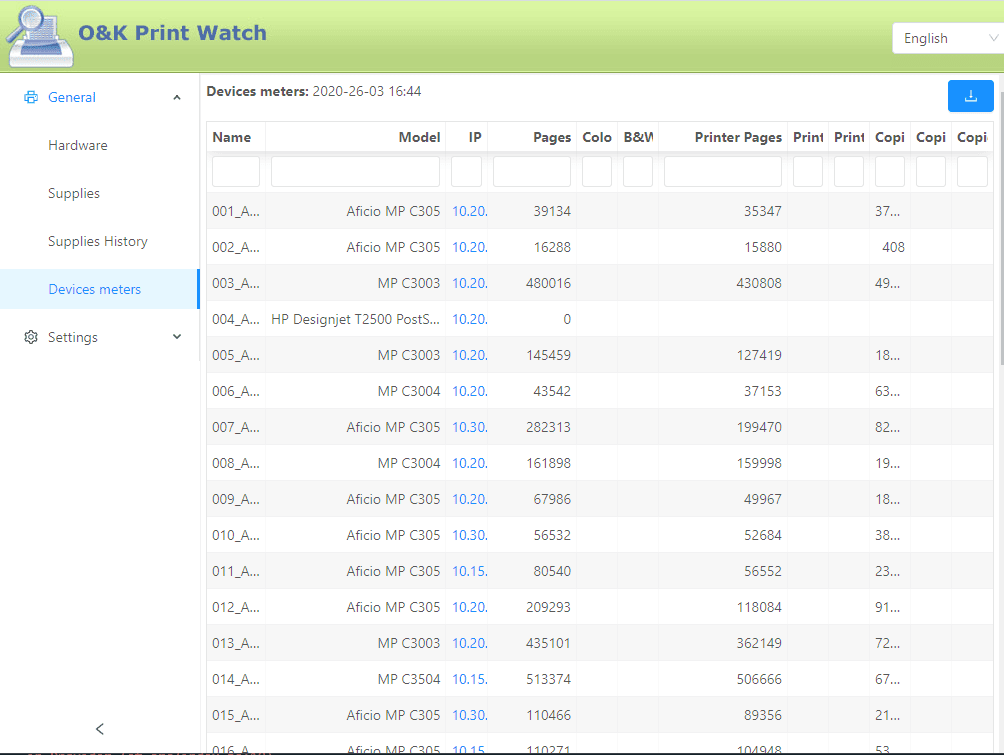1004x755 pixels.
Task: Sort table by Model column header
Action: (419, 137)
